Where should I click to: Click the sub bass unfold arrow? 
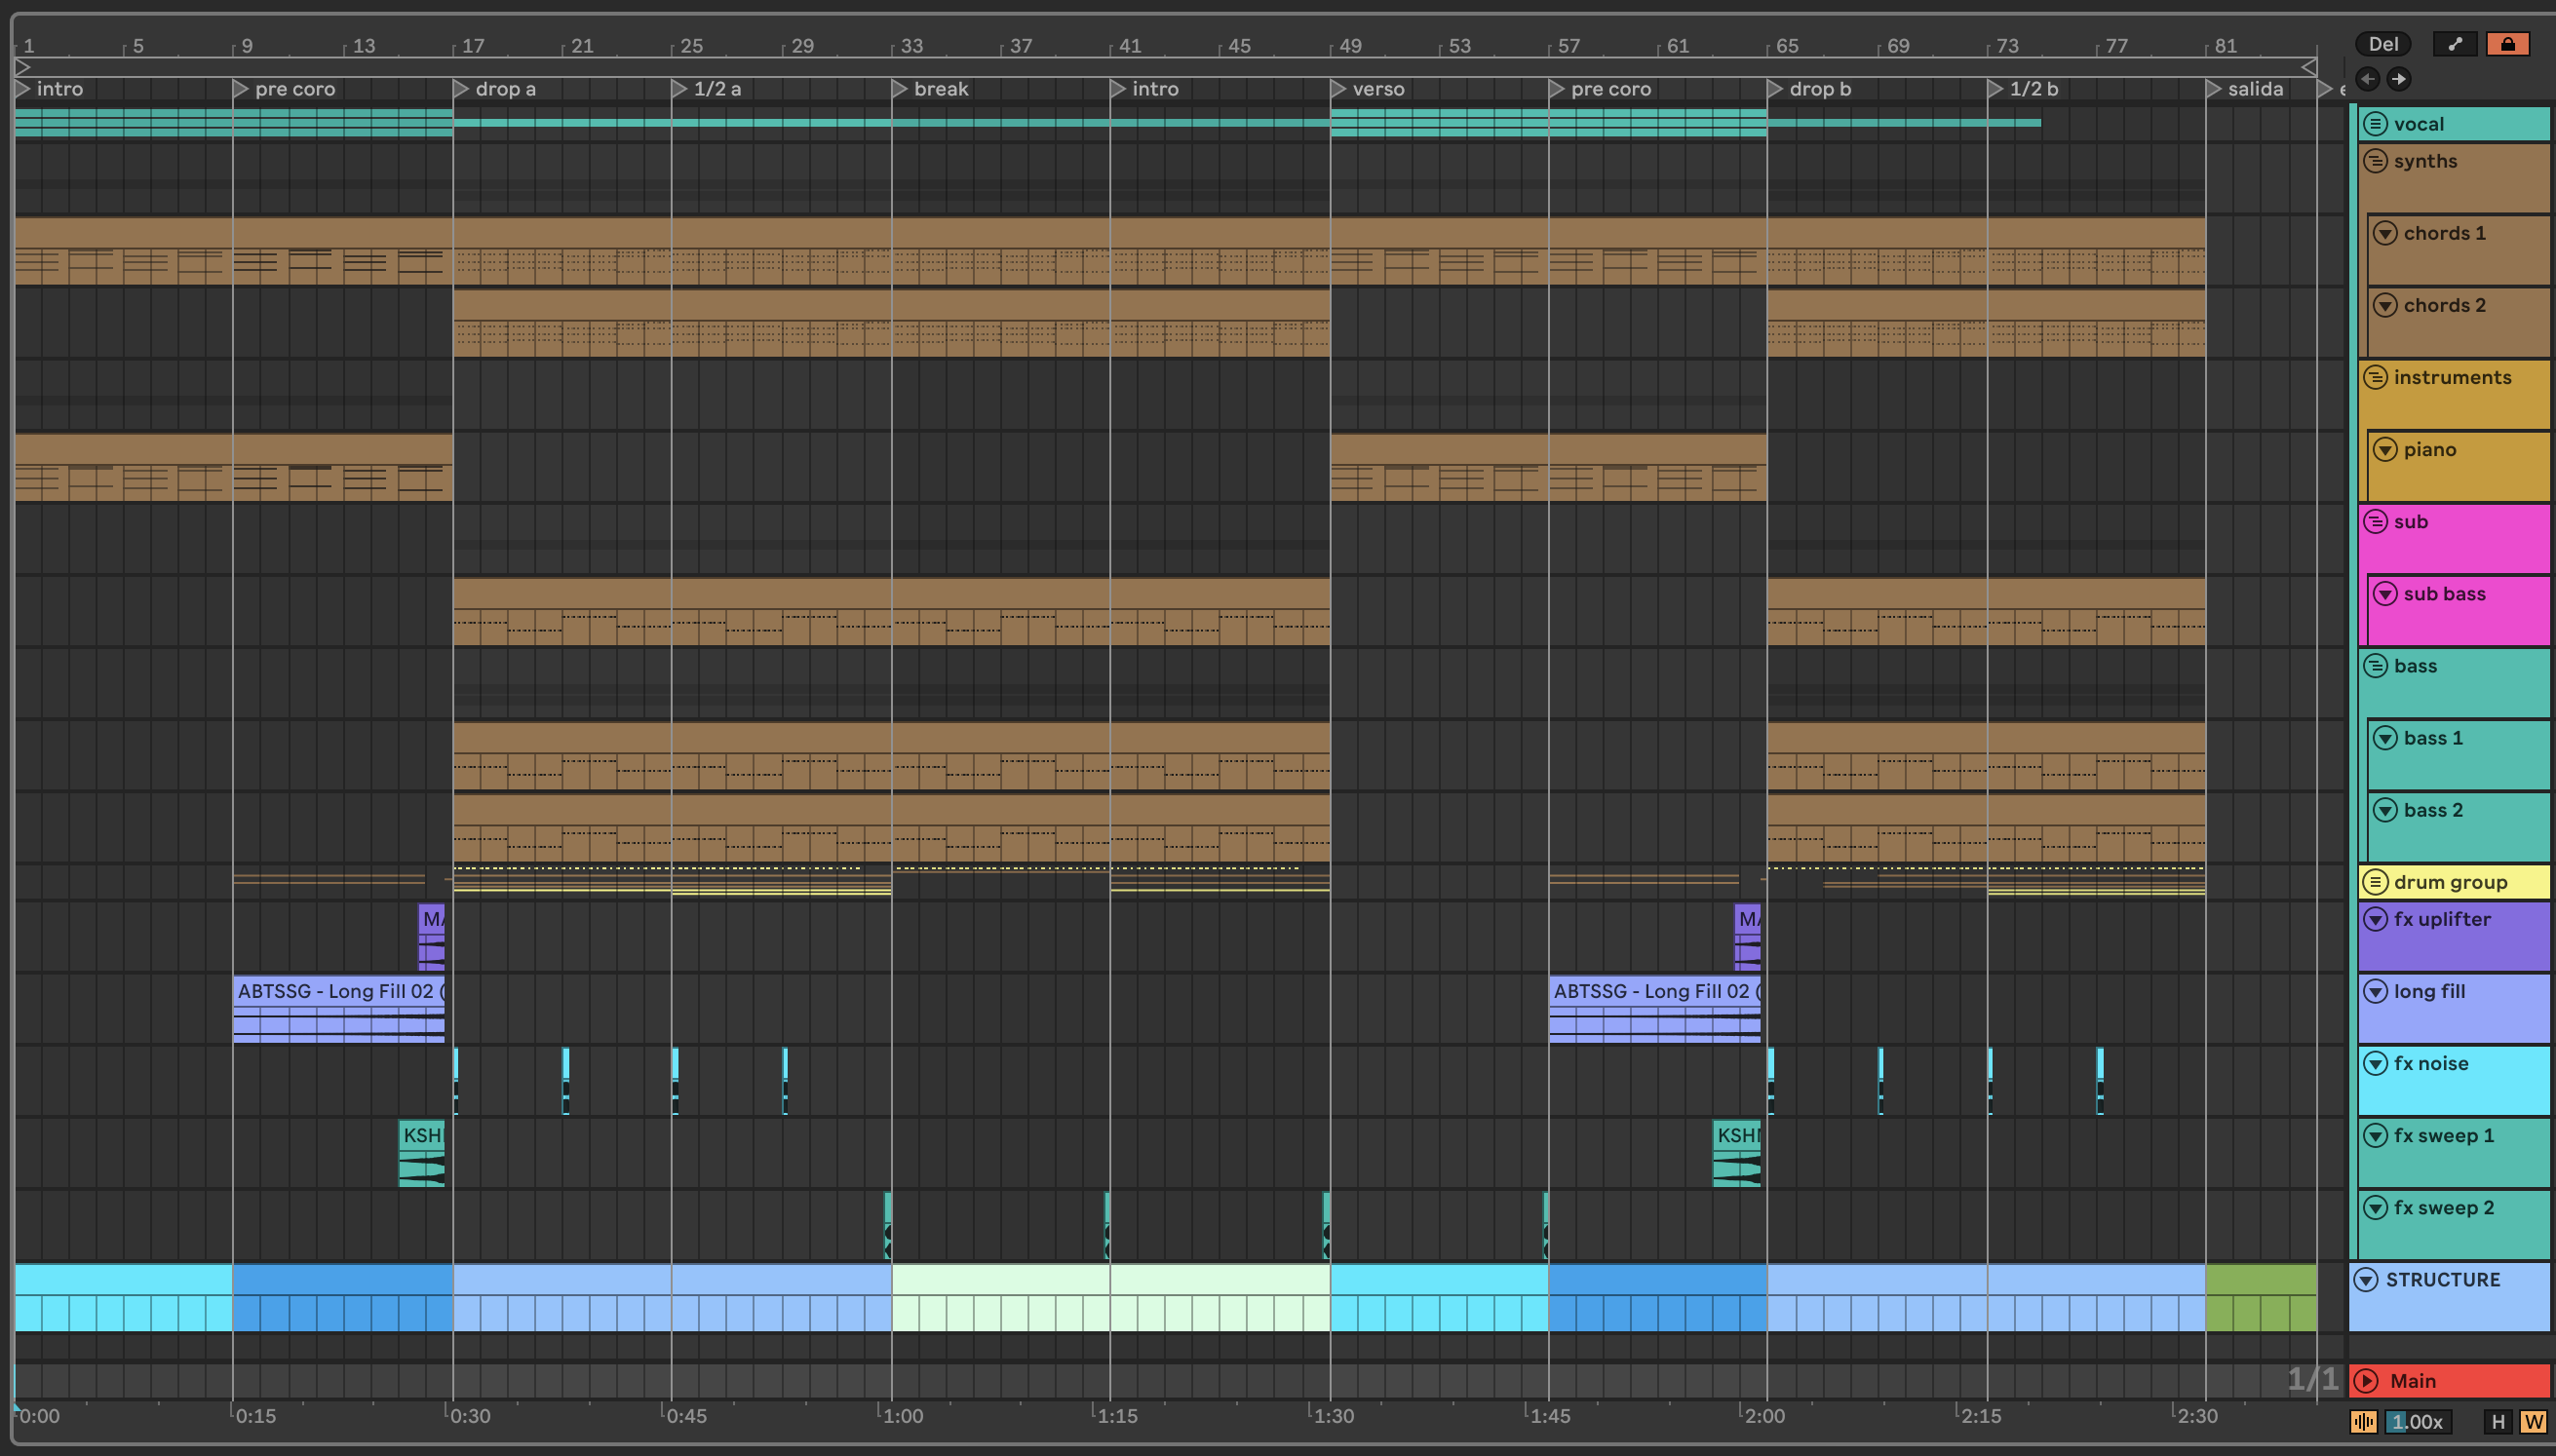tap(2386, 594)
